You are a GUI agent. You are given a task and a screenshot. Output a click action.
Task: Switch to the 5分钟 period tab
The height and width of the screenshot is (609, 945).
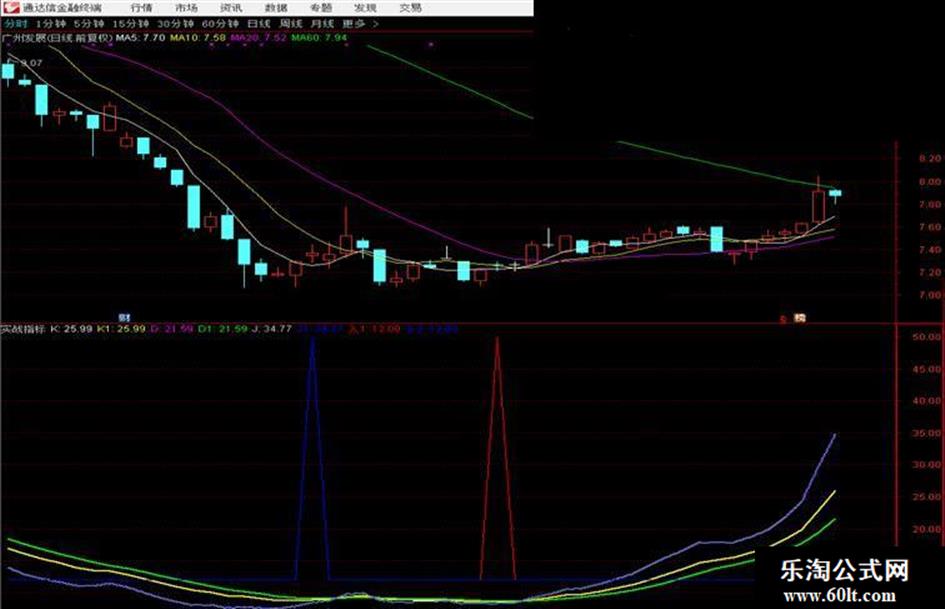click(x=89, y=24)
